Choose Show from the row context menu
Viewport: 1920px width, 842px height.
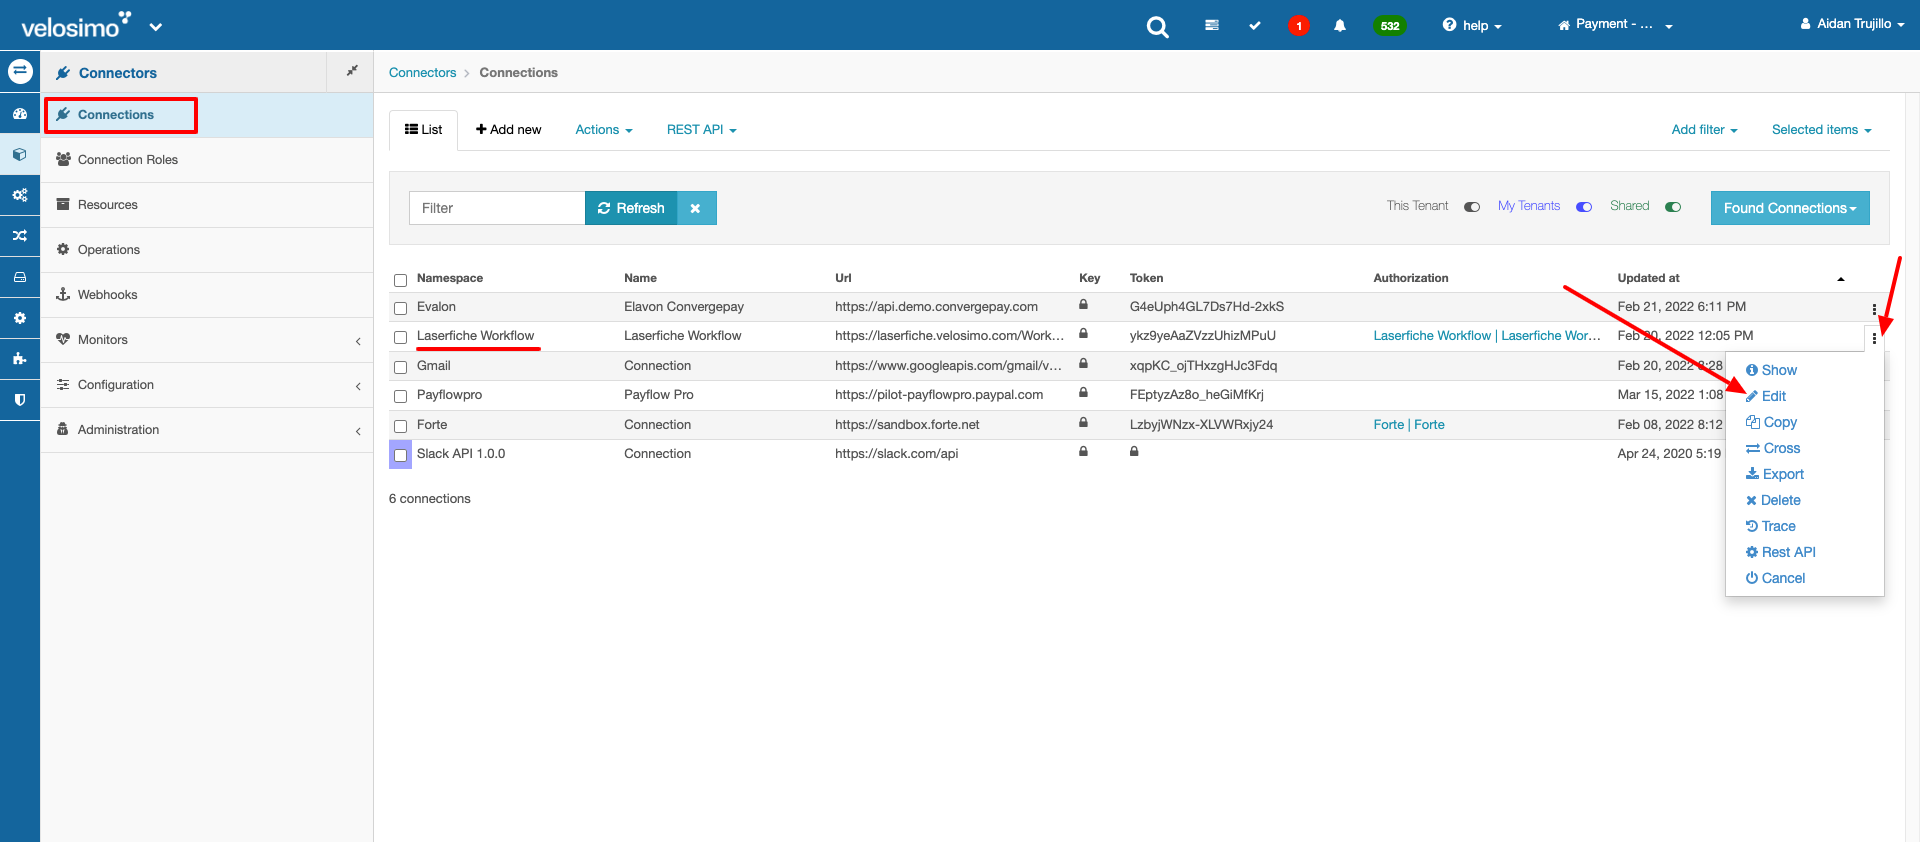pos(1771,370)
